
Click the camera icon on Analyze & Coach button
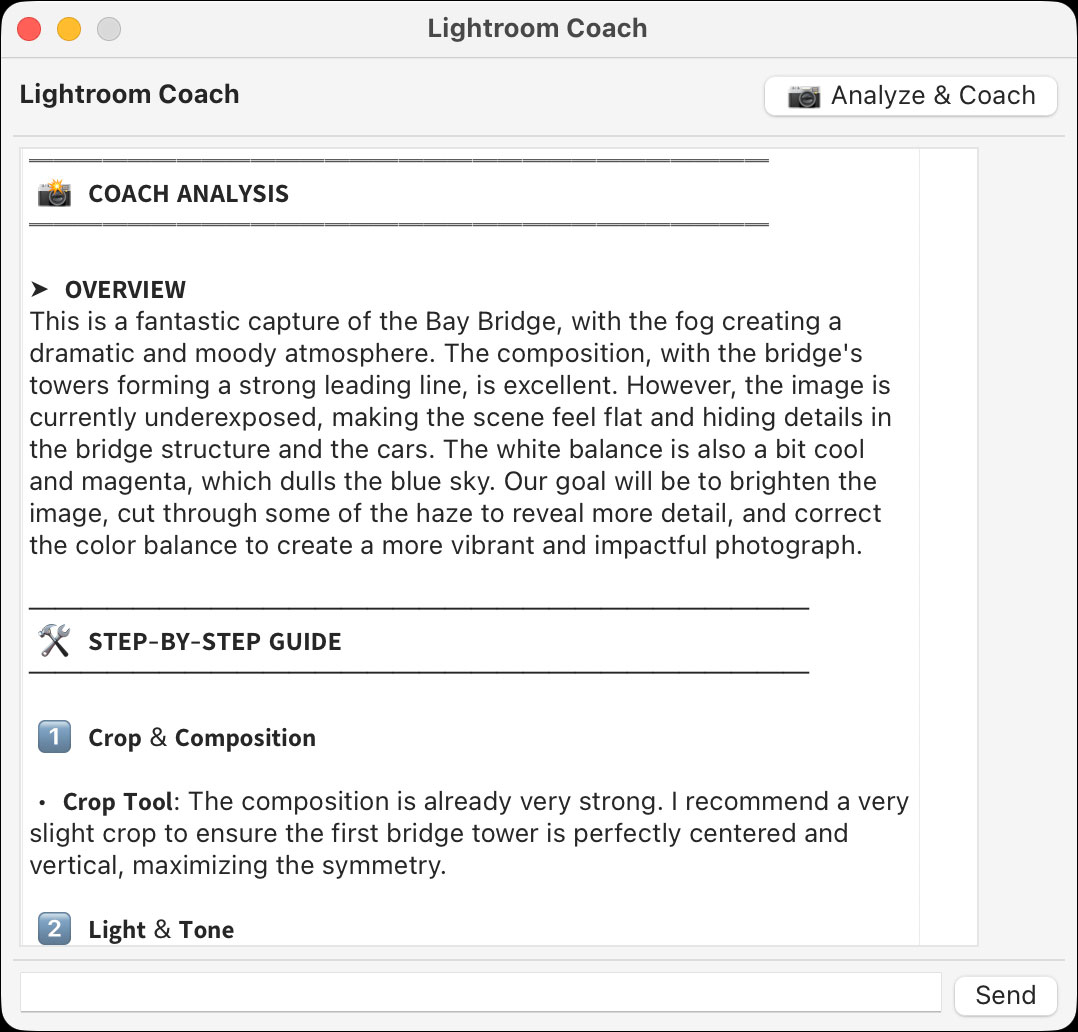coord(803,96)
